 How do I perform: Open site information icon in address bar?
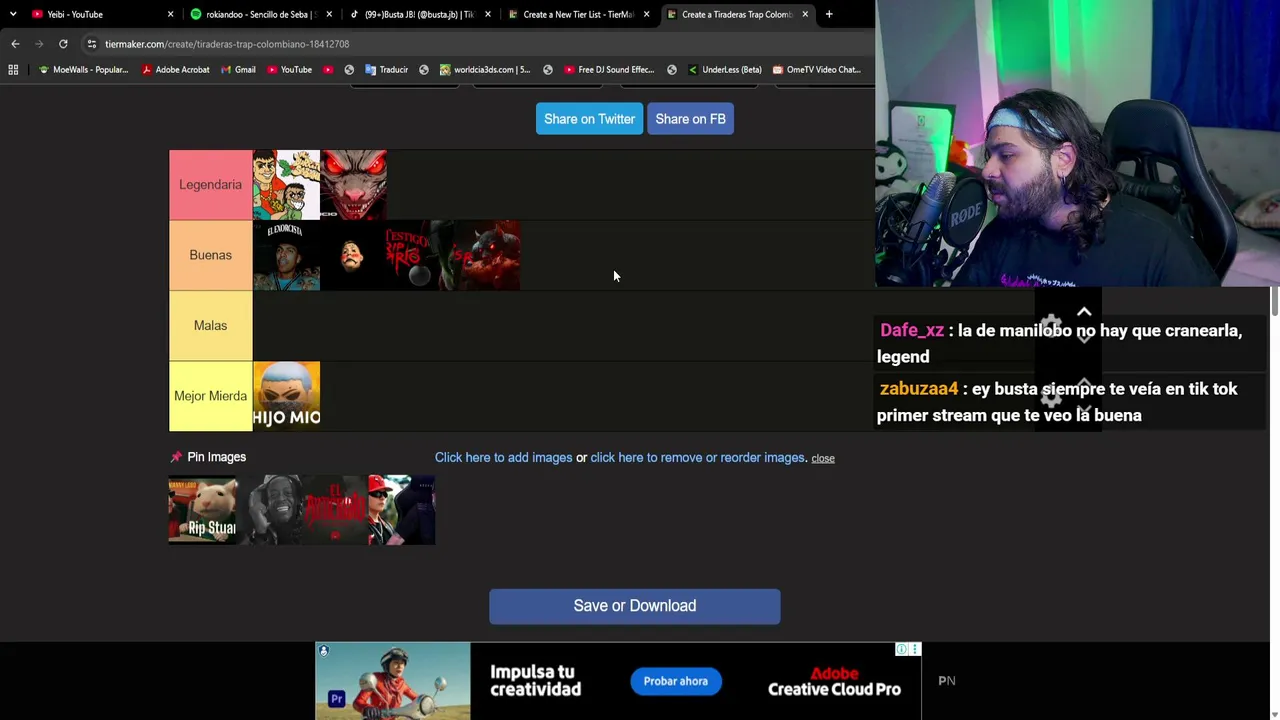tap(91, 44)
